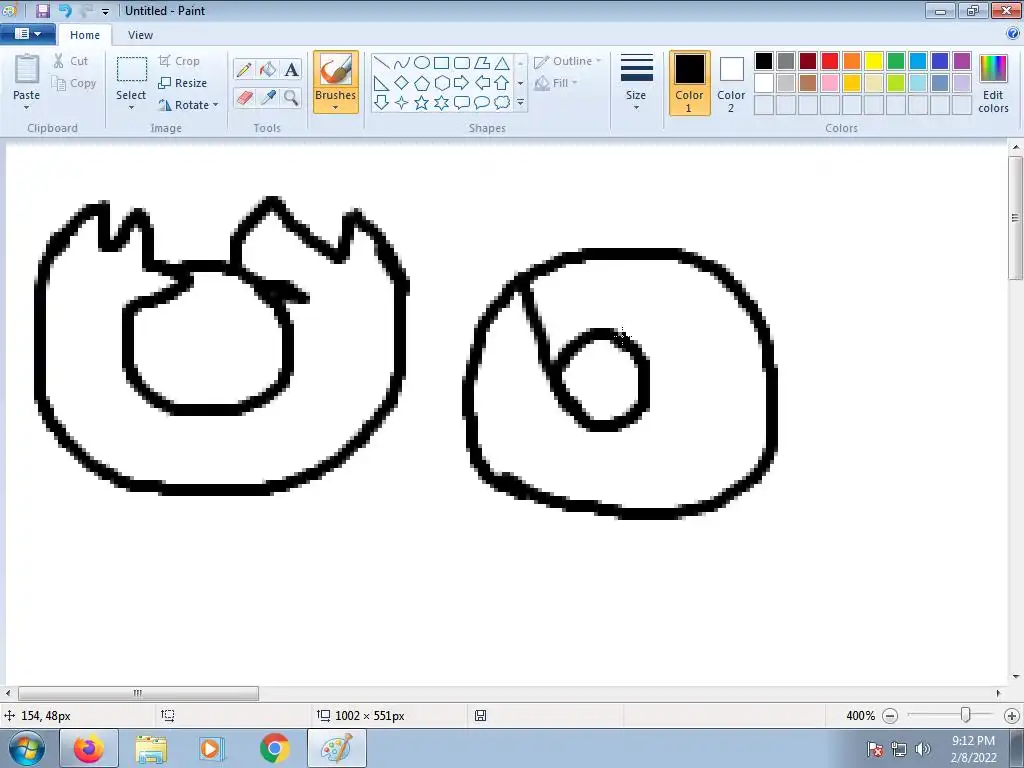
Task: Click the Crop button
Action: (179, 61)
